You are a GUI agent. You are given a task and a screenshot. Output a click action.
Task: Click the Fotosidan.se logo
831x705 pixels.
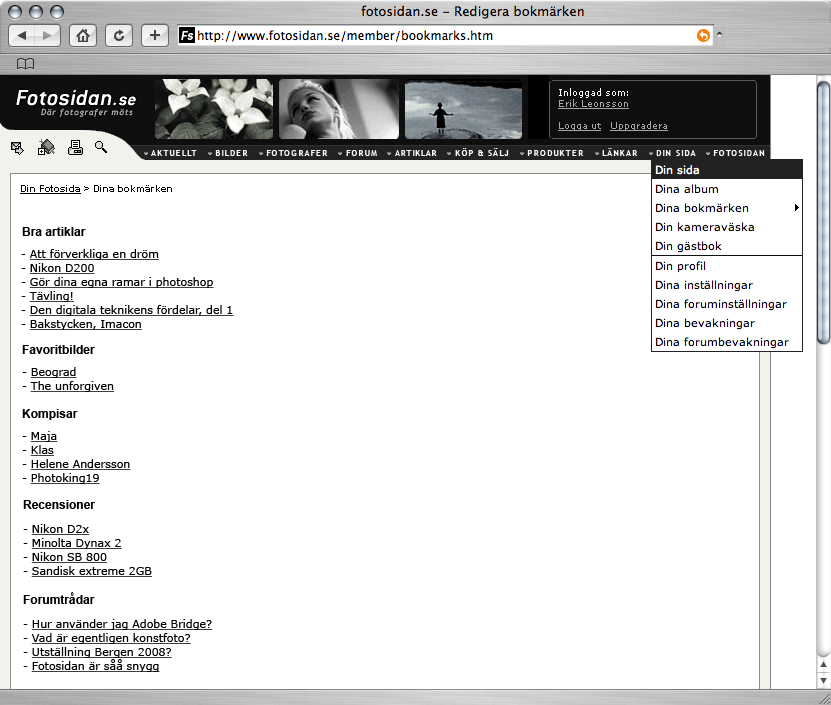pyautogui.click(x=75, y=102)
